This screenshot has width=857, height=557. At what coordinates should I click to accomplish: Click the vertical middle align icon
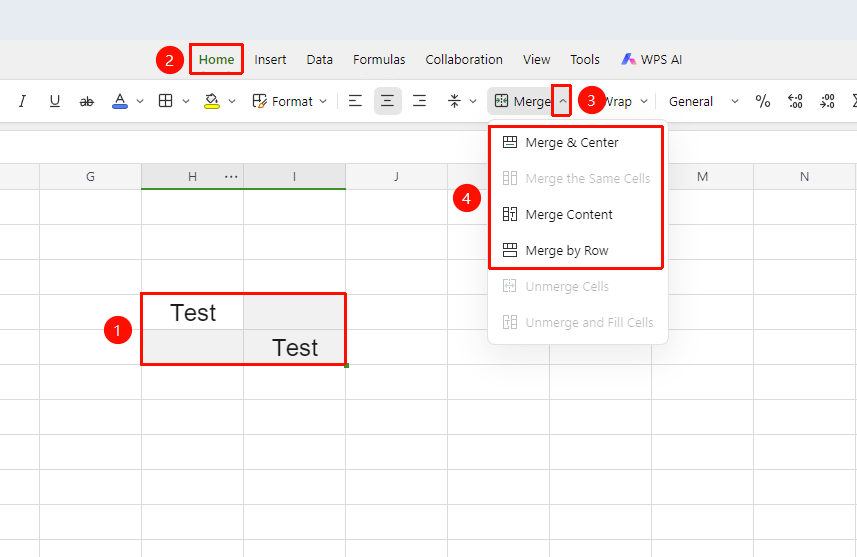454,101
